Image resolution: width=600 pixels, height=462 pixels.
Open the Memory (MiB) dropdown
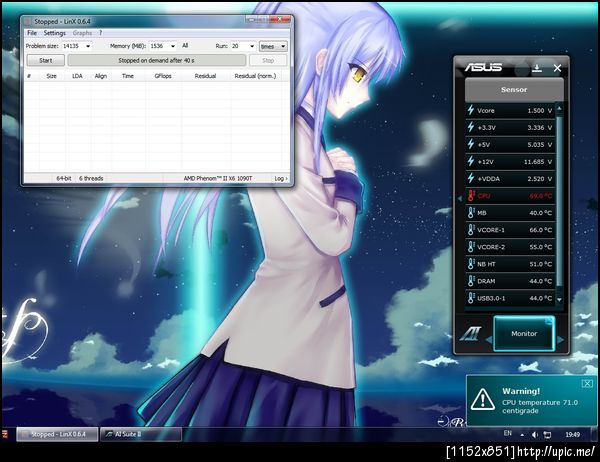173,46
